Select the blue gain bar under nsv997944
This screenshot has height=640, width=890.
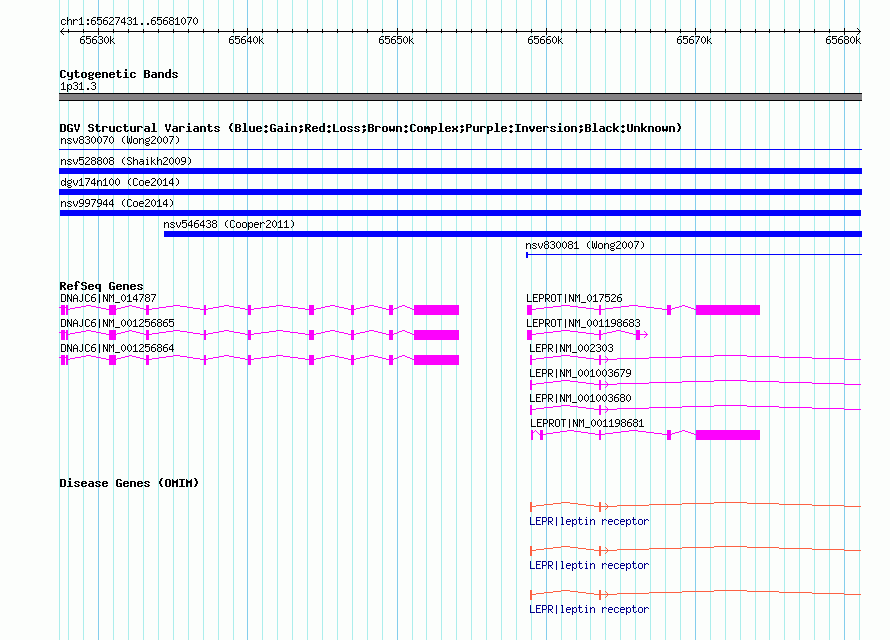460,213
